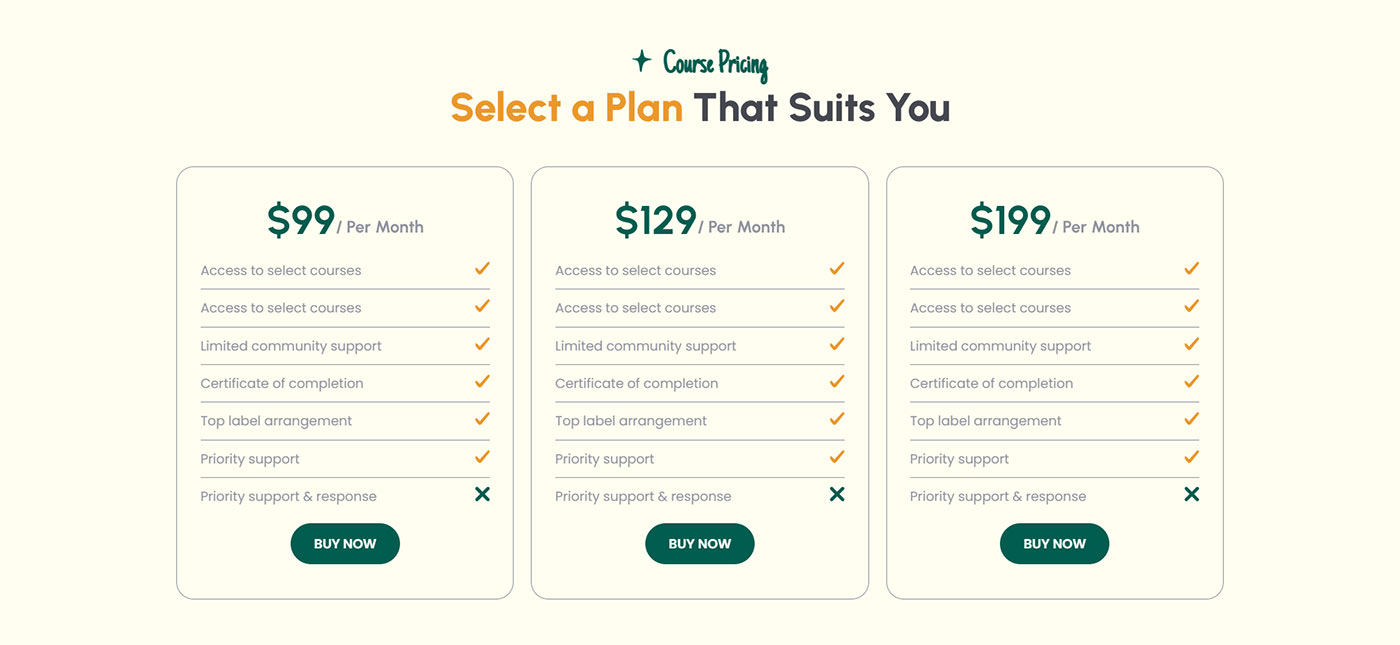Image resolution: width=1400 pixels, height=645 pixels.
Task: Click the Course Pricing label
Action: (x=716, y=65)
